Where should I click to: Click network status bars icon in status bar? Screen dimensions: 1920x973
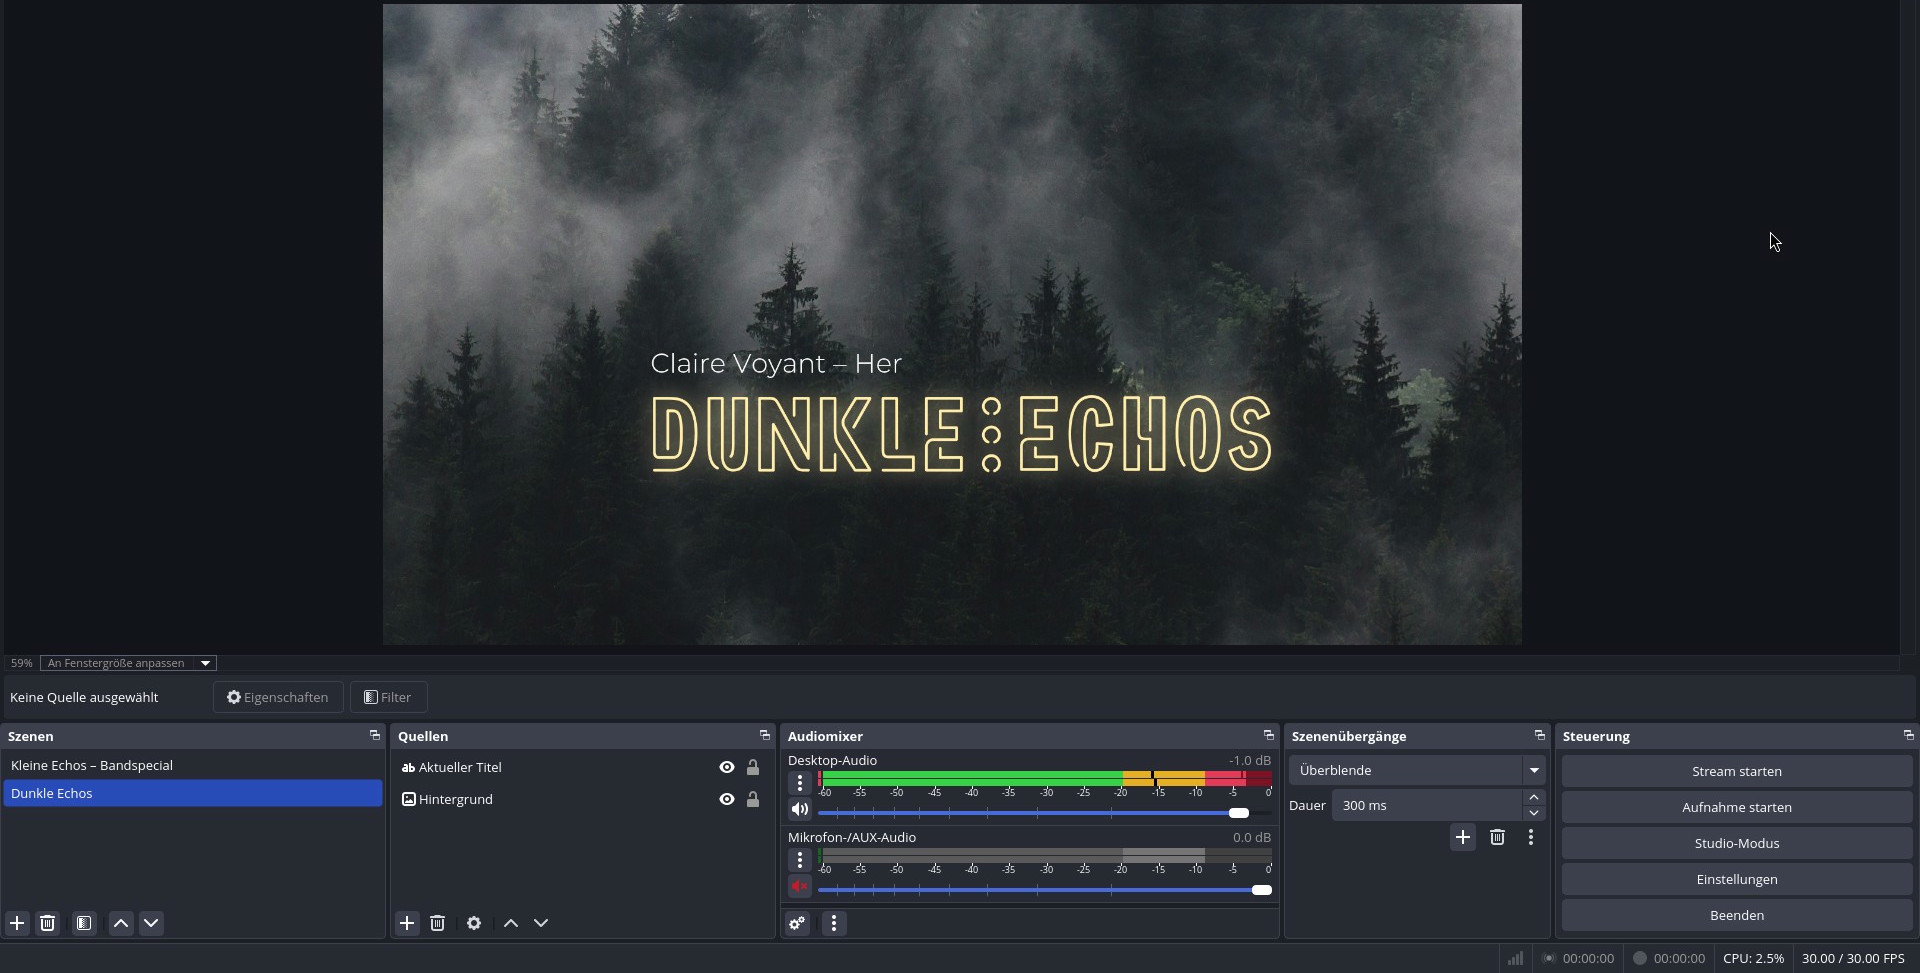(1516, 958)
